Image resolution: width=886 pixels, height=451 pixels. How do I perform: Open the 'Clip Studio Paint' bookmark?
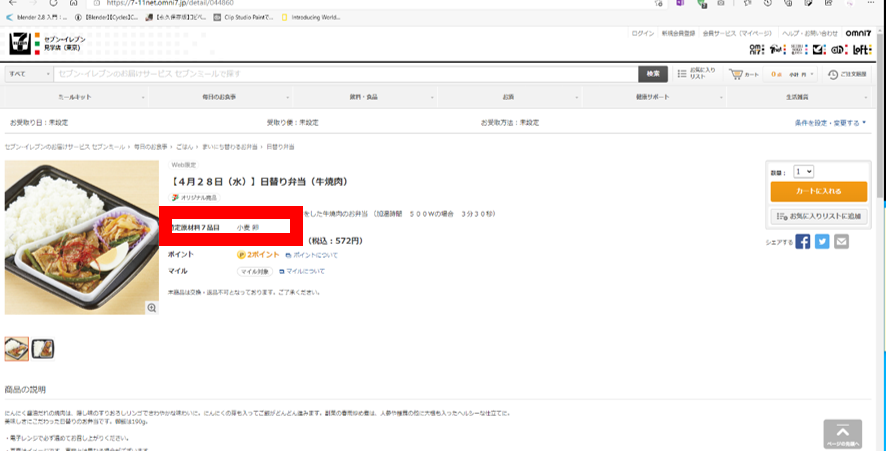246,17
